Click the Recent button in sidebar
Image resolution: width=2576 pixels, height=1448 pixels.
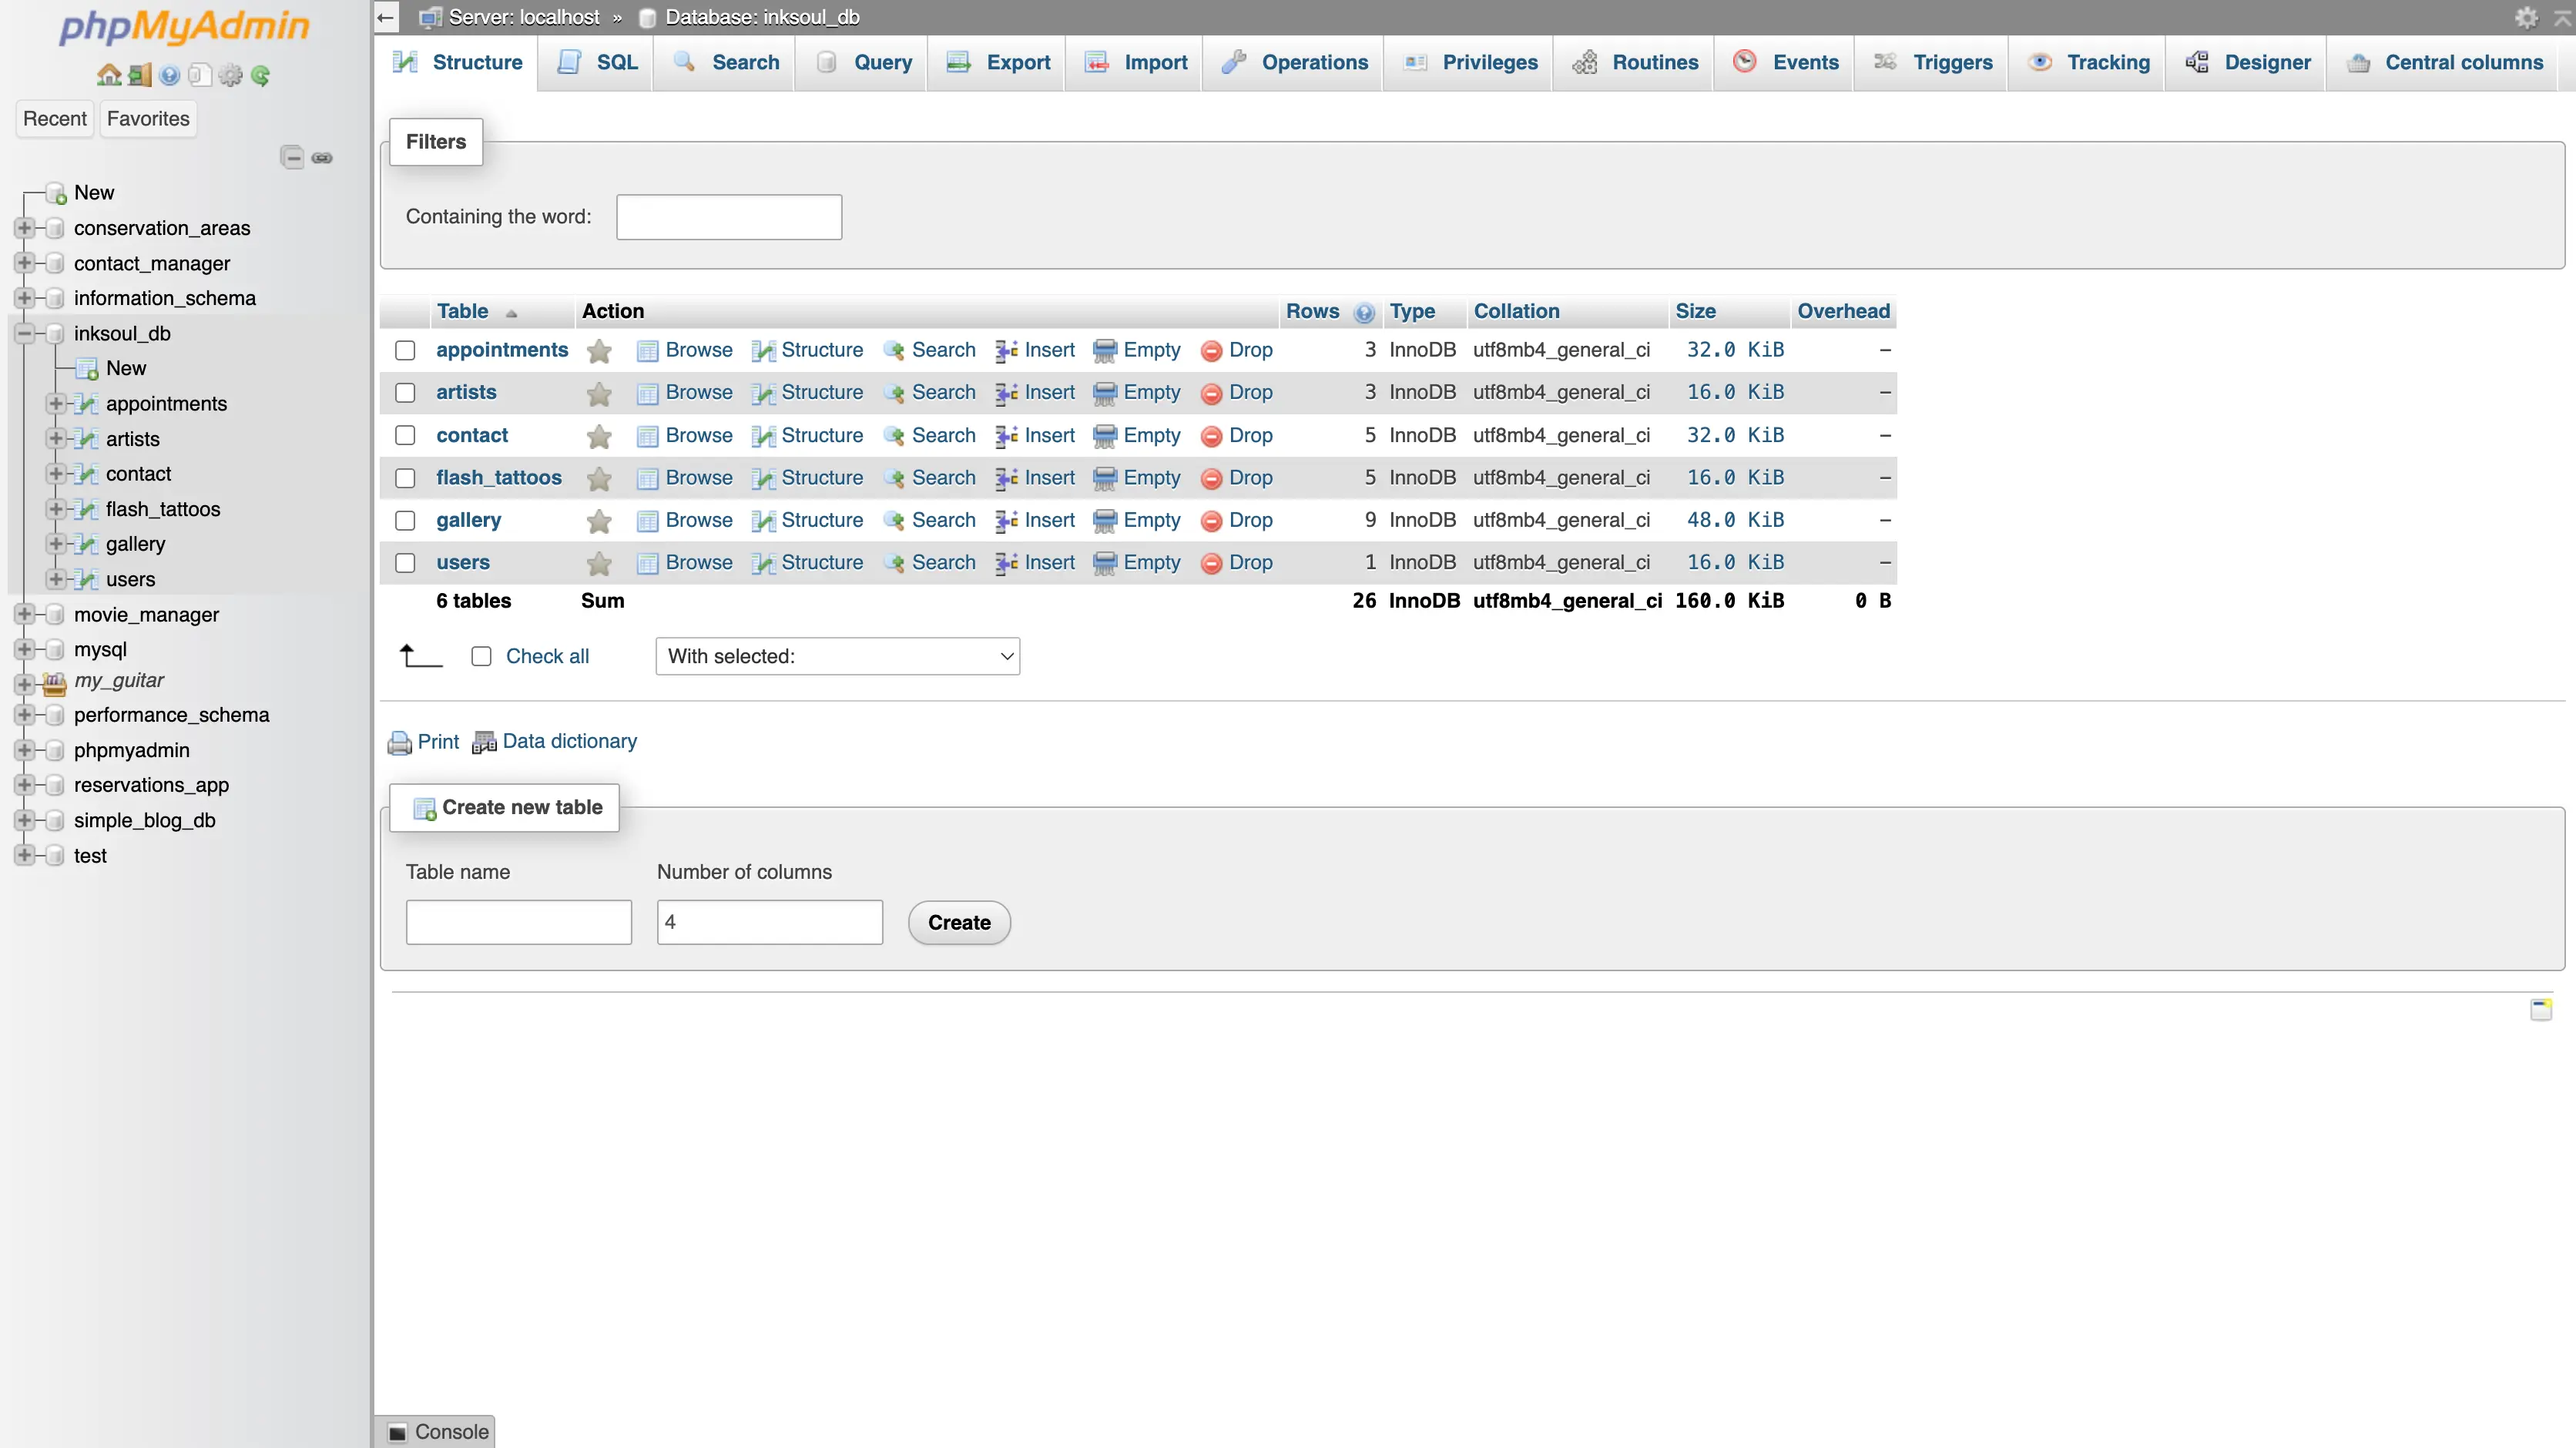tap(55, 119)
